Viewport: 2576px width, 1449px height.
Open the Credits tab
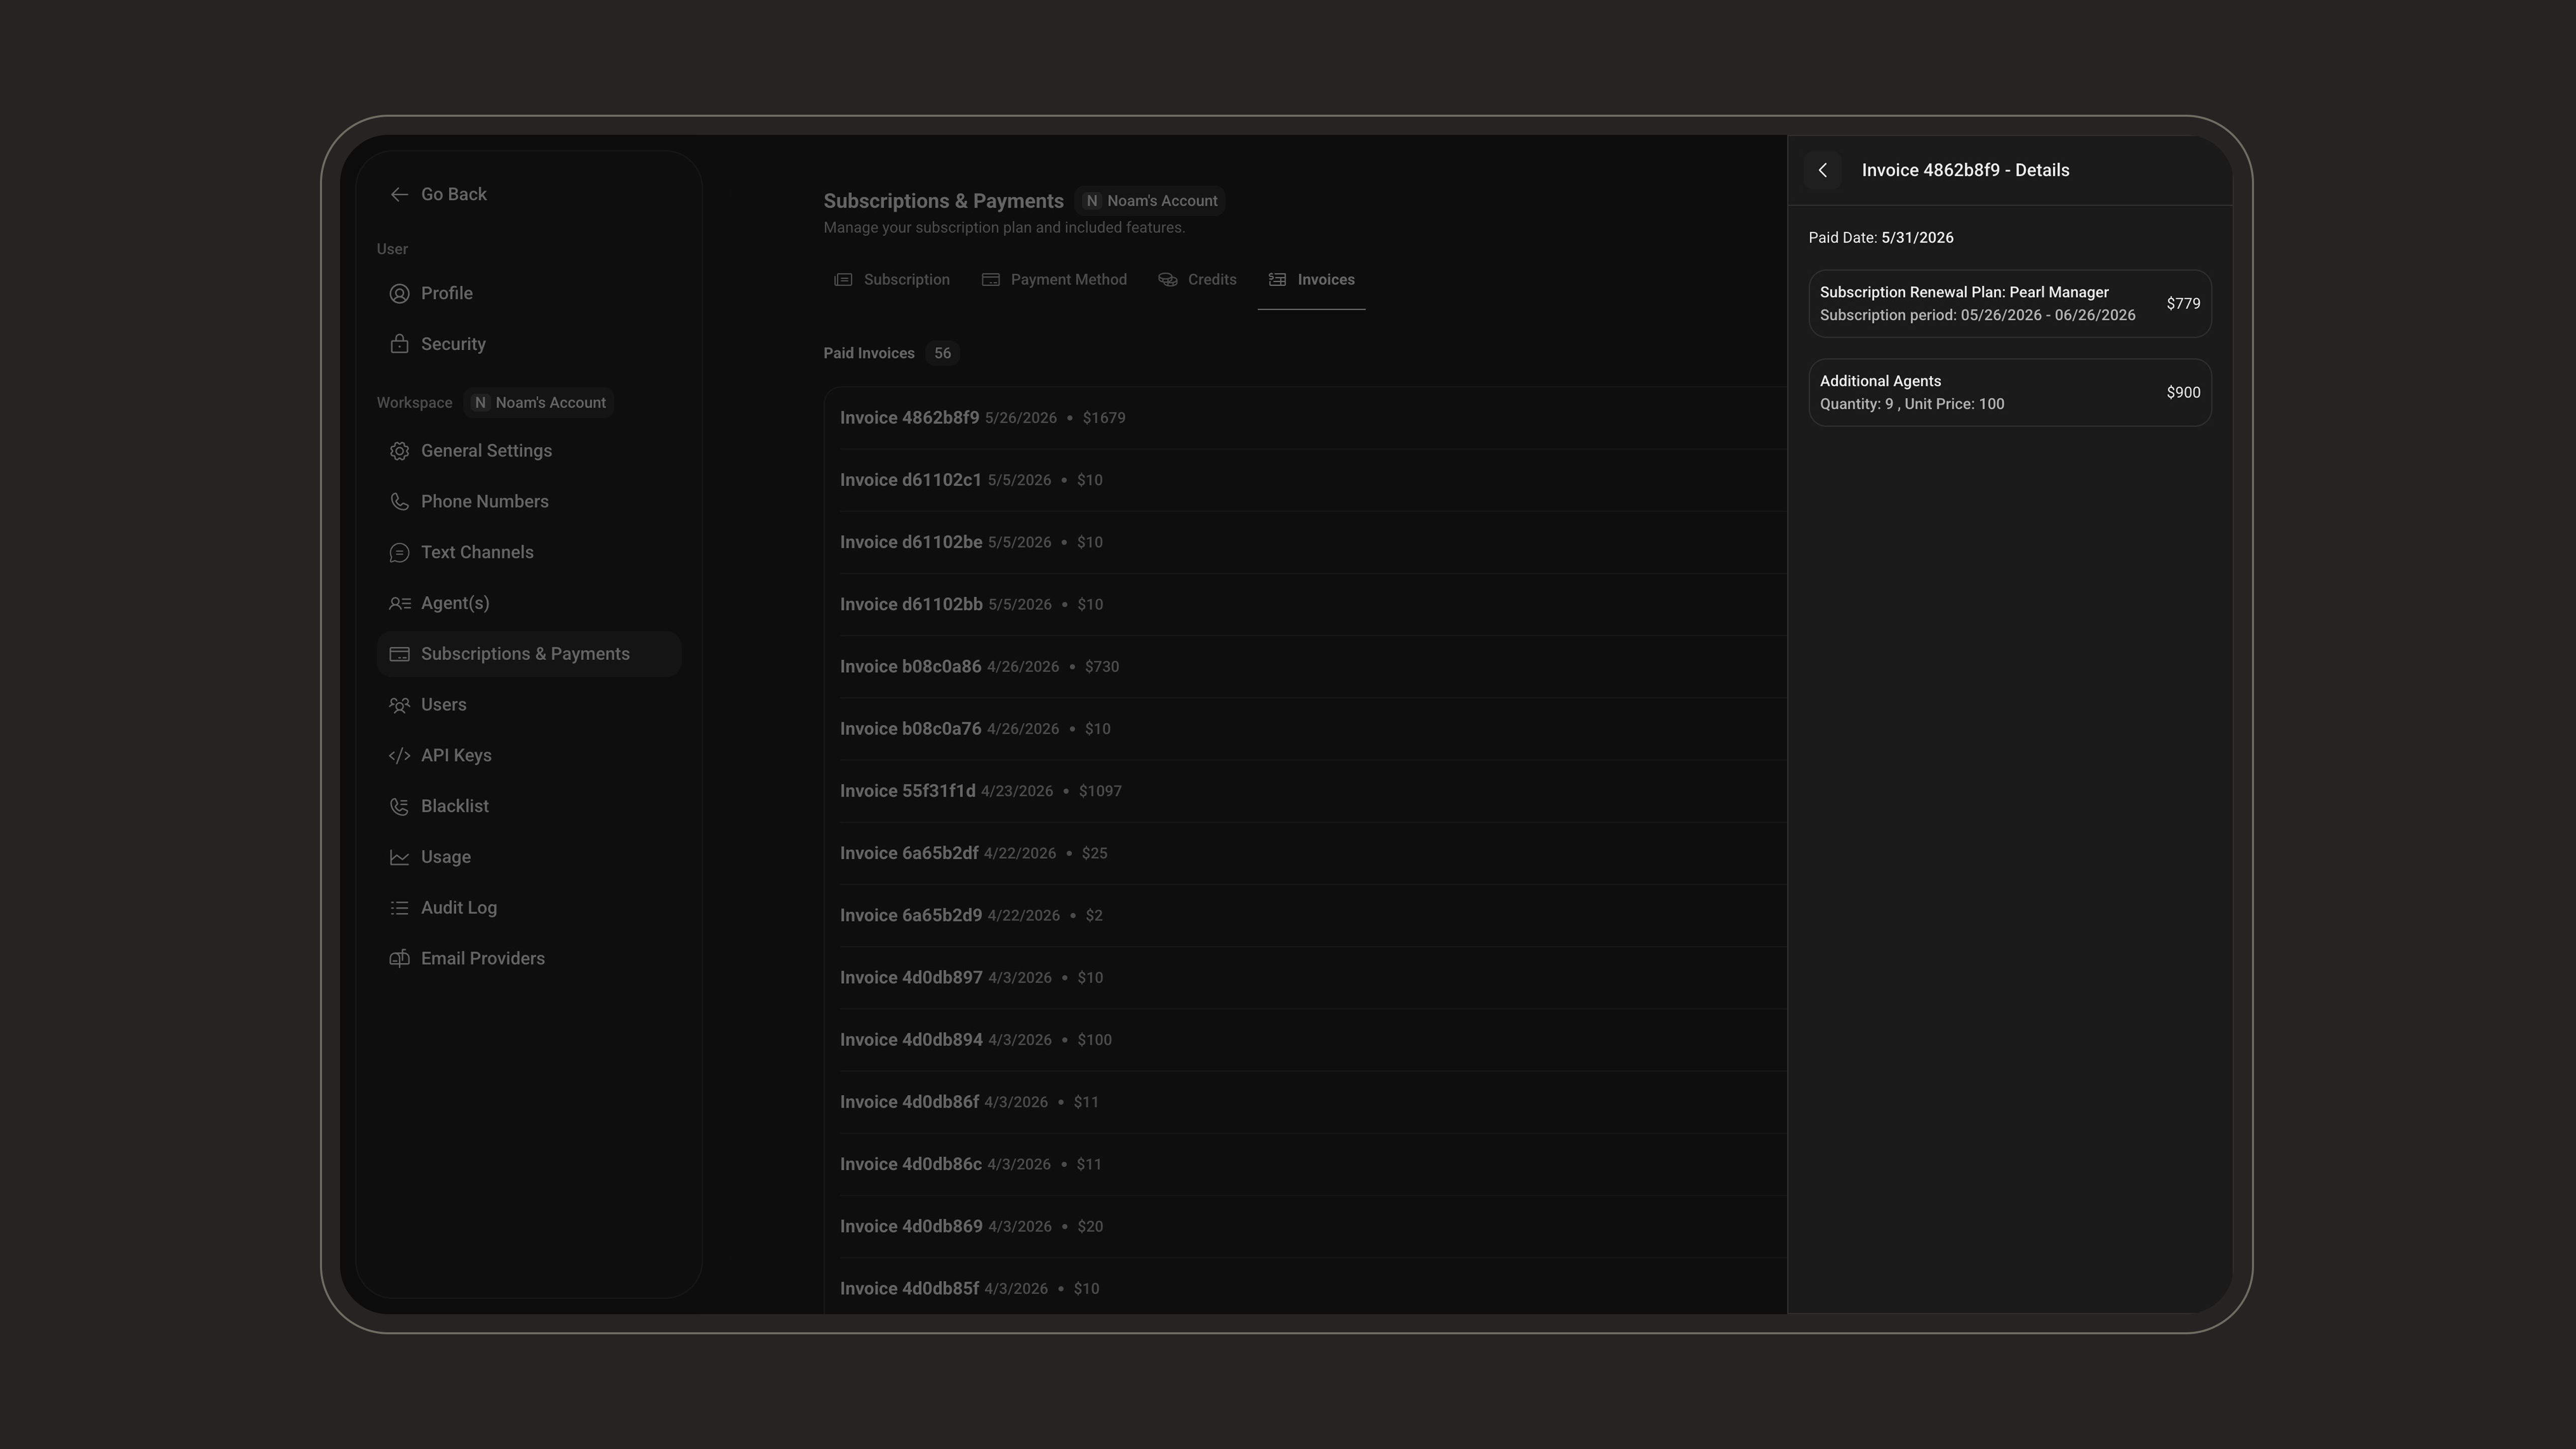tap(1197, 280)
